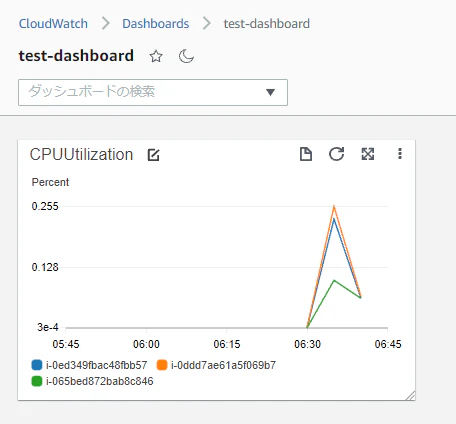The height and width of the screenshot is (424, 456).
Task: Click the 0.255 y-axis value
Action: (x=45, y=206)
